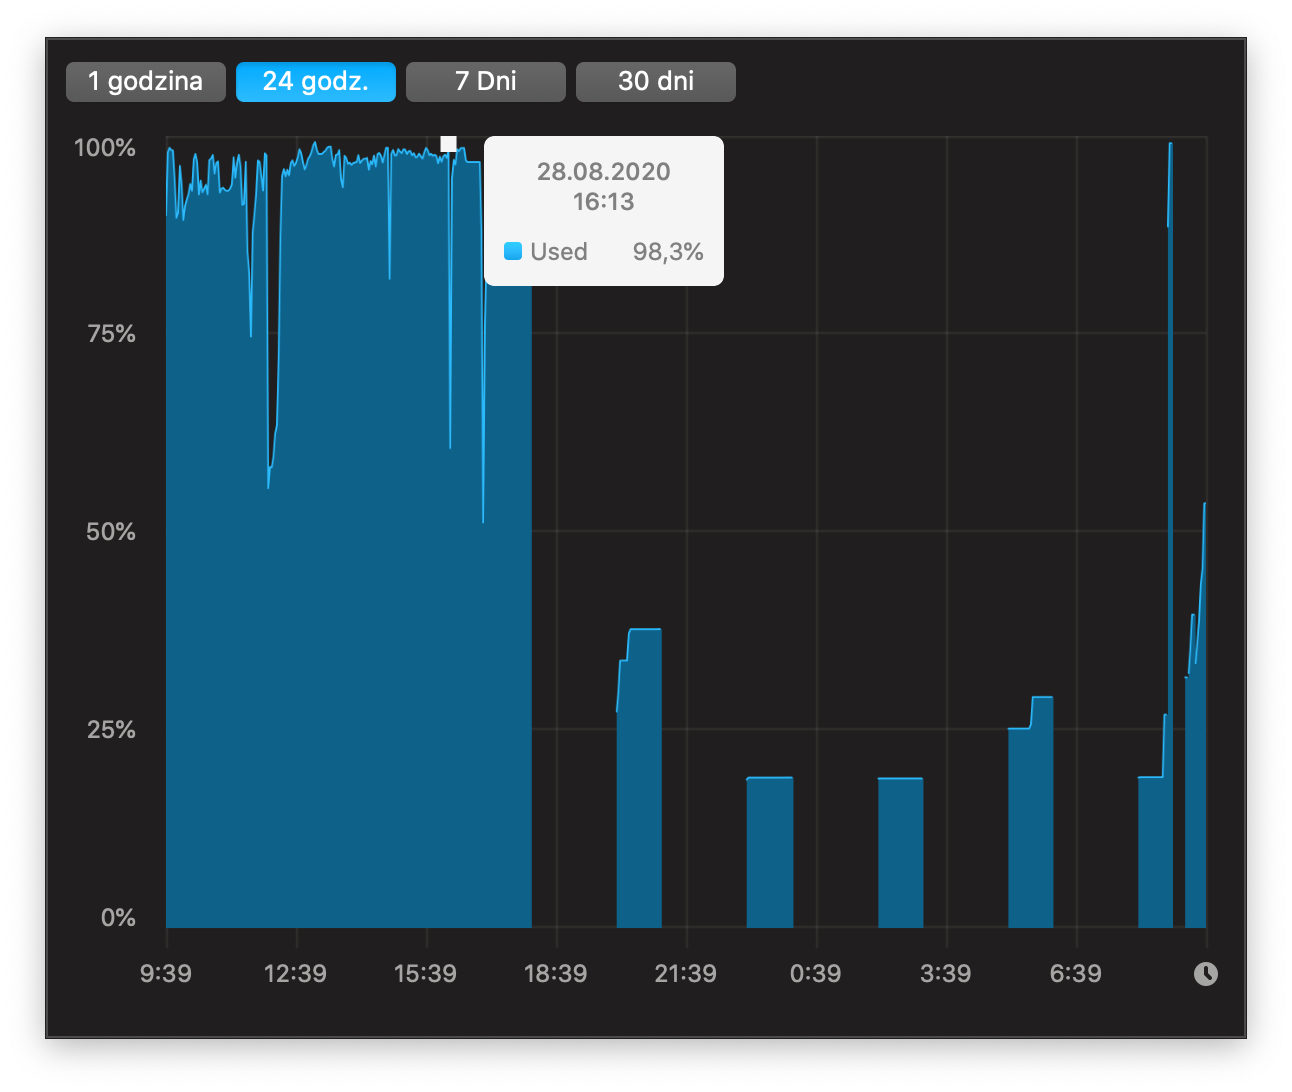
Task: Click the 100% axis label
Action: click(x=105, y=148)
